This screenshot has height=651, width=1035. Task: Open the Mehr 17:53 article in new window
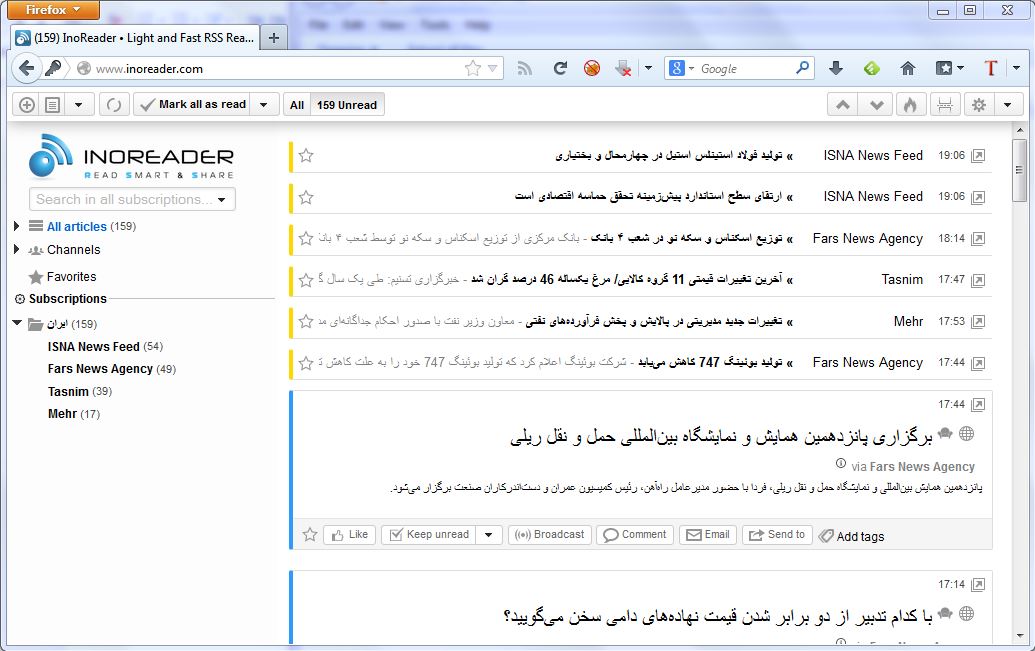coord(978,322)
